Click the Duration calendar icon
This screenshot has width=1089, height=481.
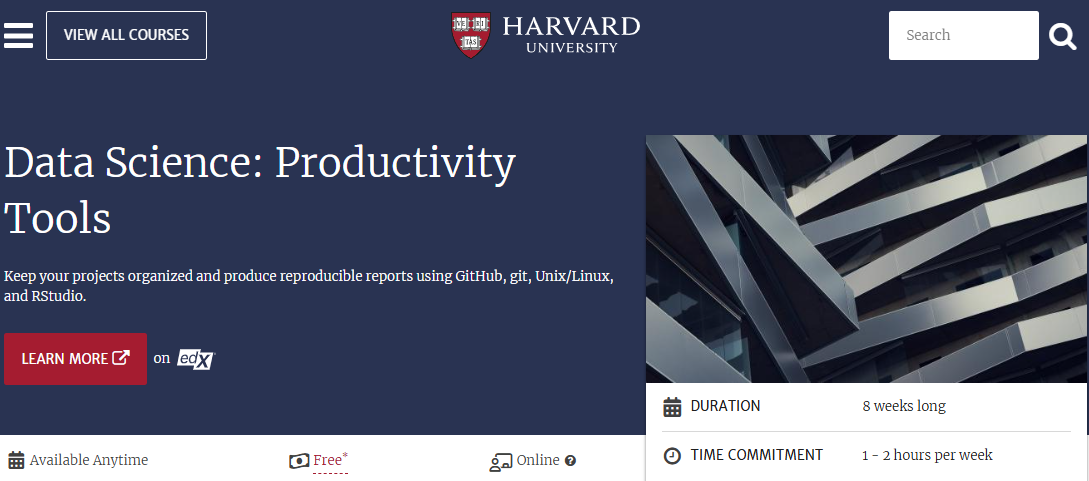(673, 407)
